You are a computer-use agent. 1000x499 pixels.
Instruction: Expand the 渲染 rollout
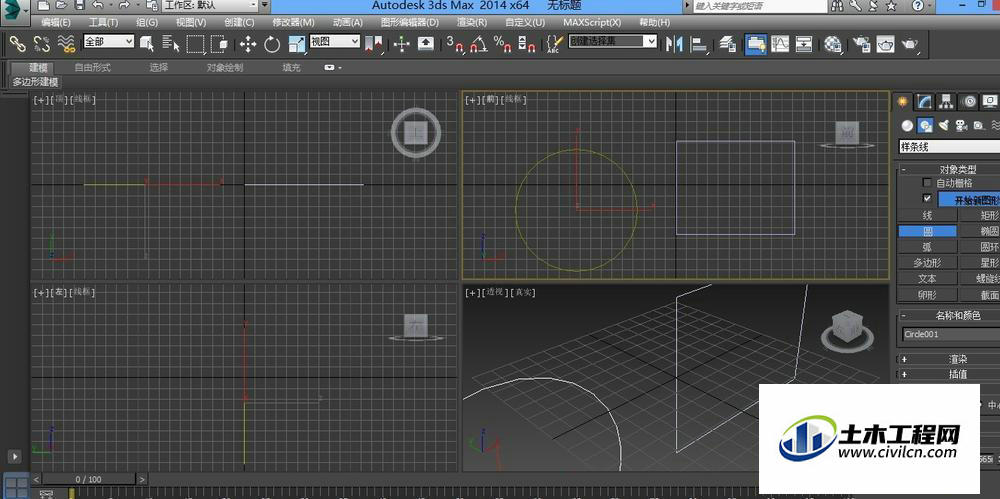[950, 359]
